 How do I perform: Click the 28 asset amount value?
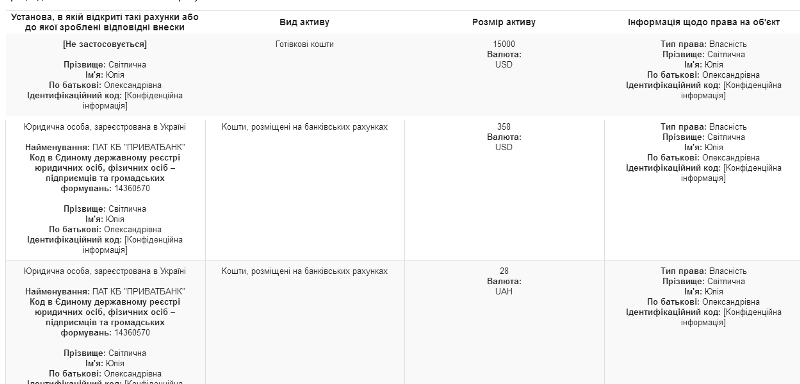(504, 271)
